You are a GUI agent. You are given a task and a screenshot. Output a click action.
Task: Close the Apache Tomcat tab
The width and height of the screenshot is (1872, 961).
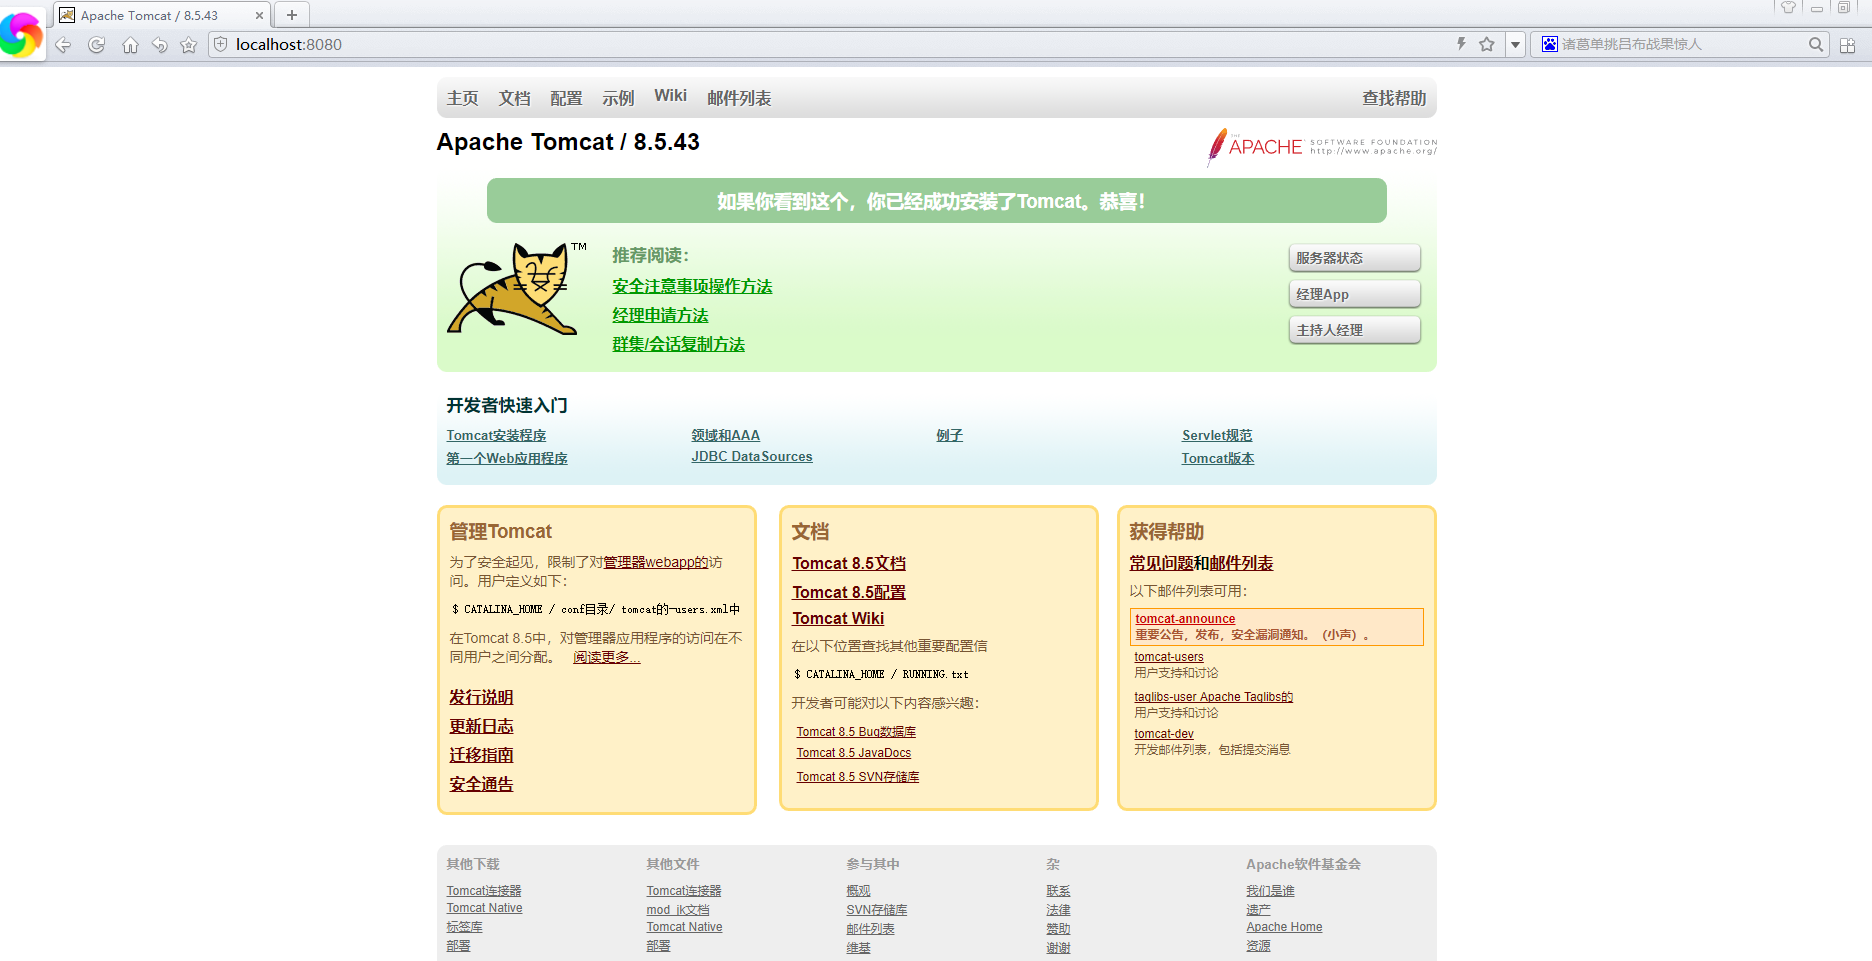pos(260,16)
